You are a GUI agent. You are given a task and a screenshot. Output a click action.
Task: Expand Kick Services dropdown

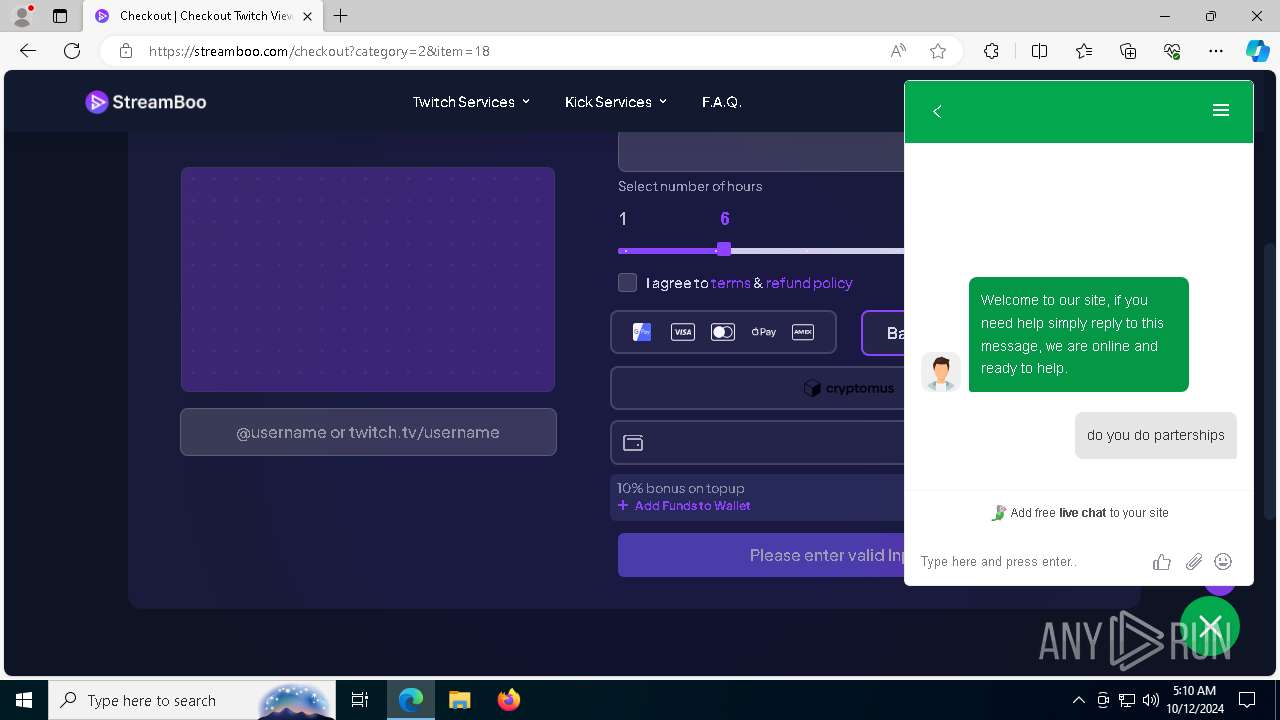click(616, 102)
